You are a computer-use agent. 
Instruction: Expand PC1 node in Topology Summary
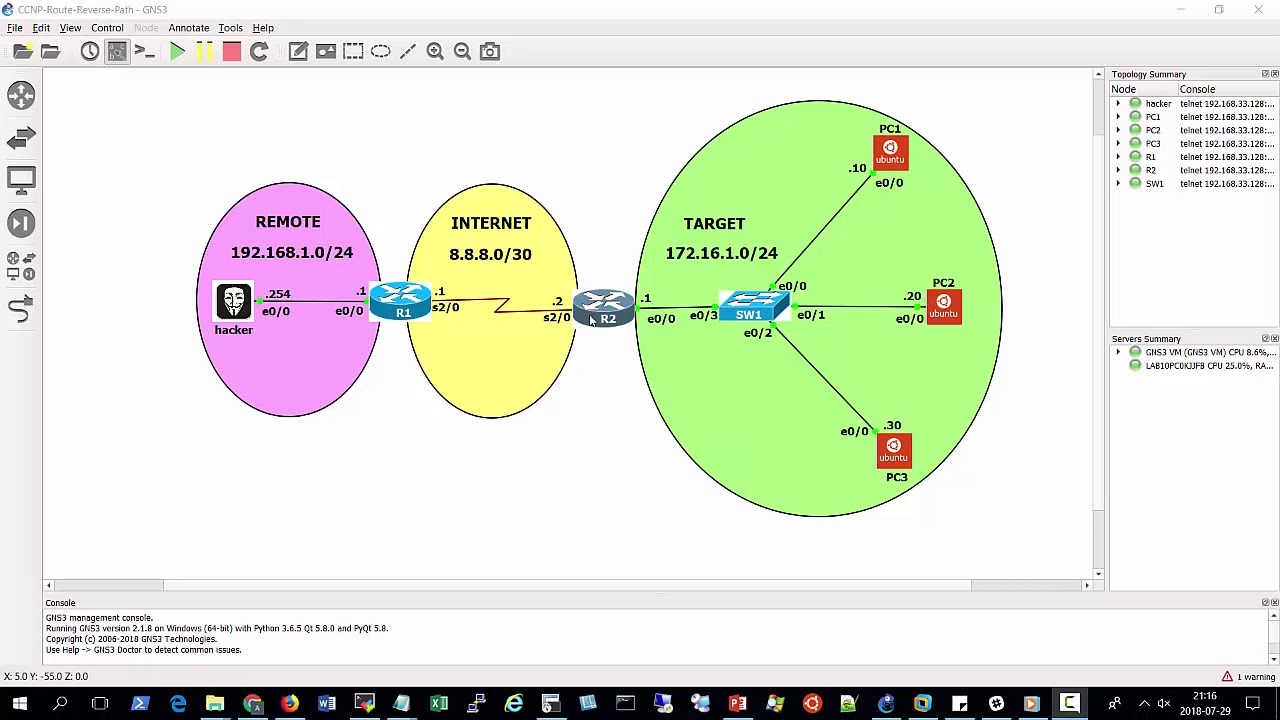(x=1118, y=117)
